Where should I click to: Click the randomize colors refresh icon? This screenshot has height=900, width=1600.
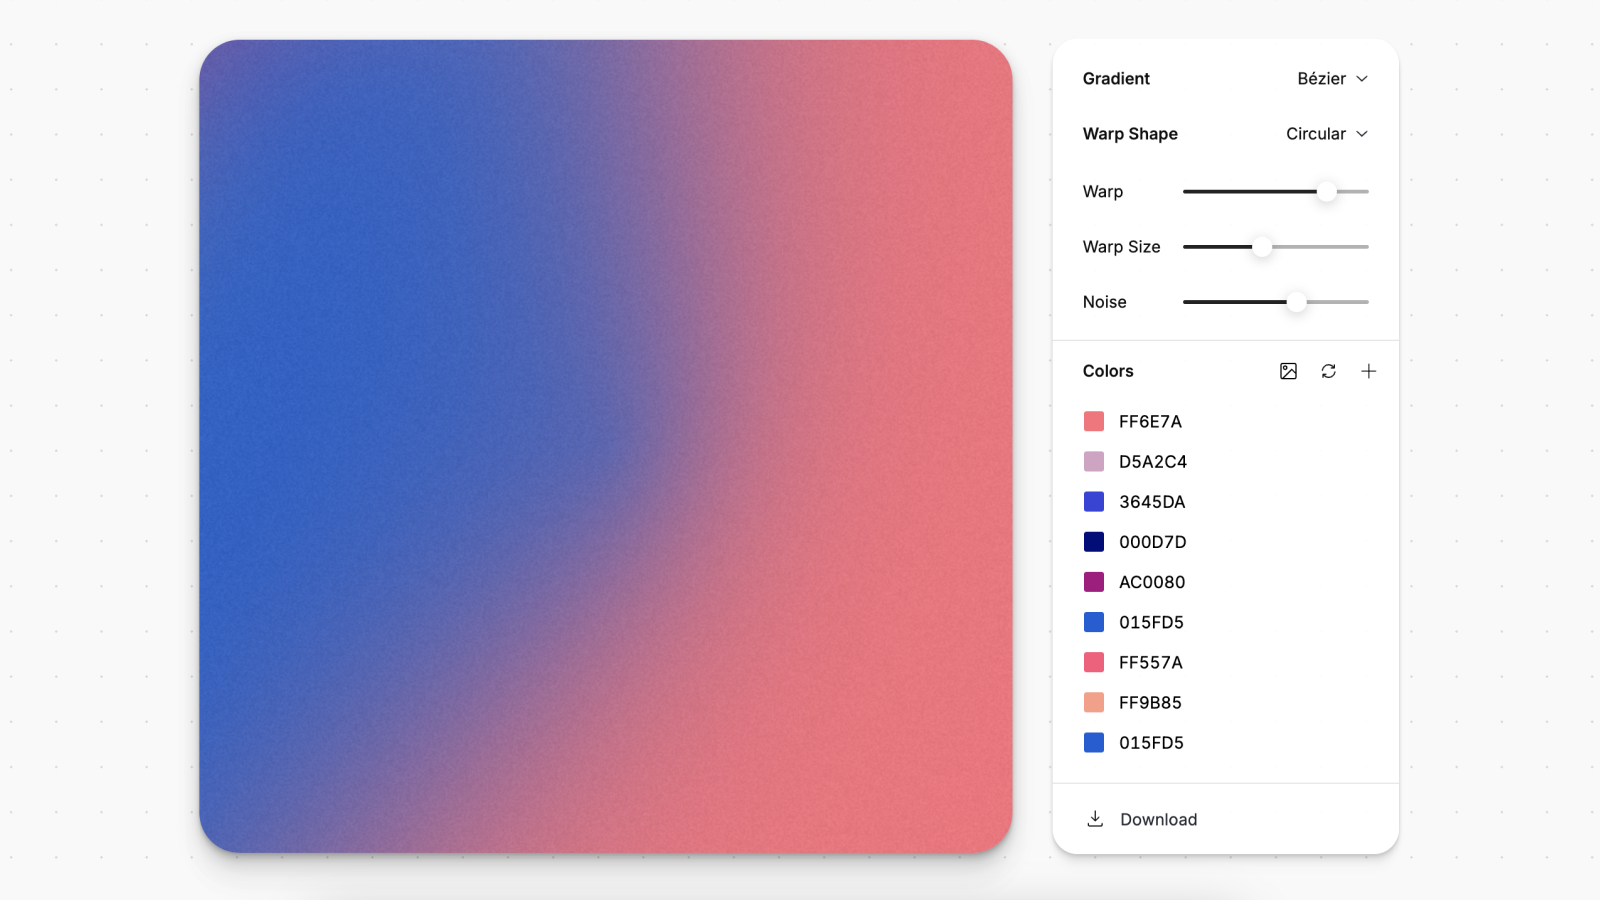1328,371
